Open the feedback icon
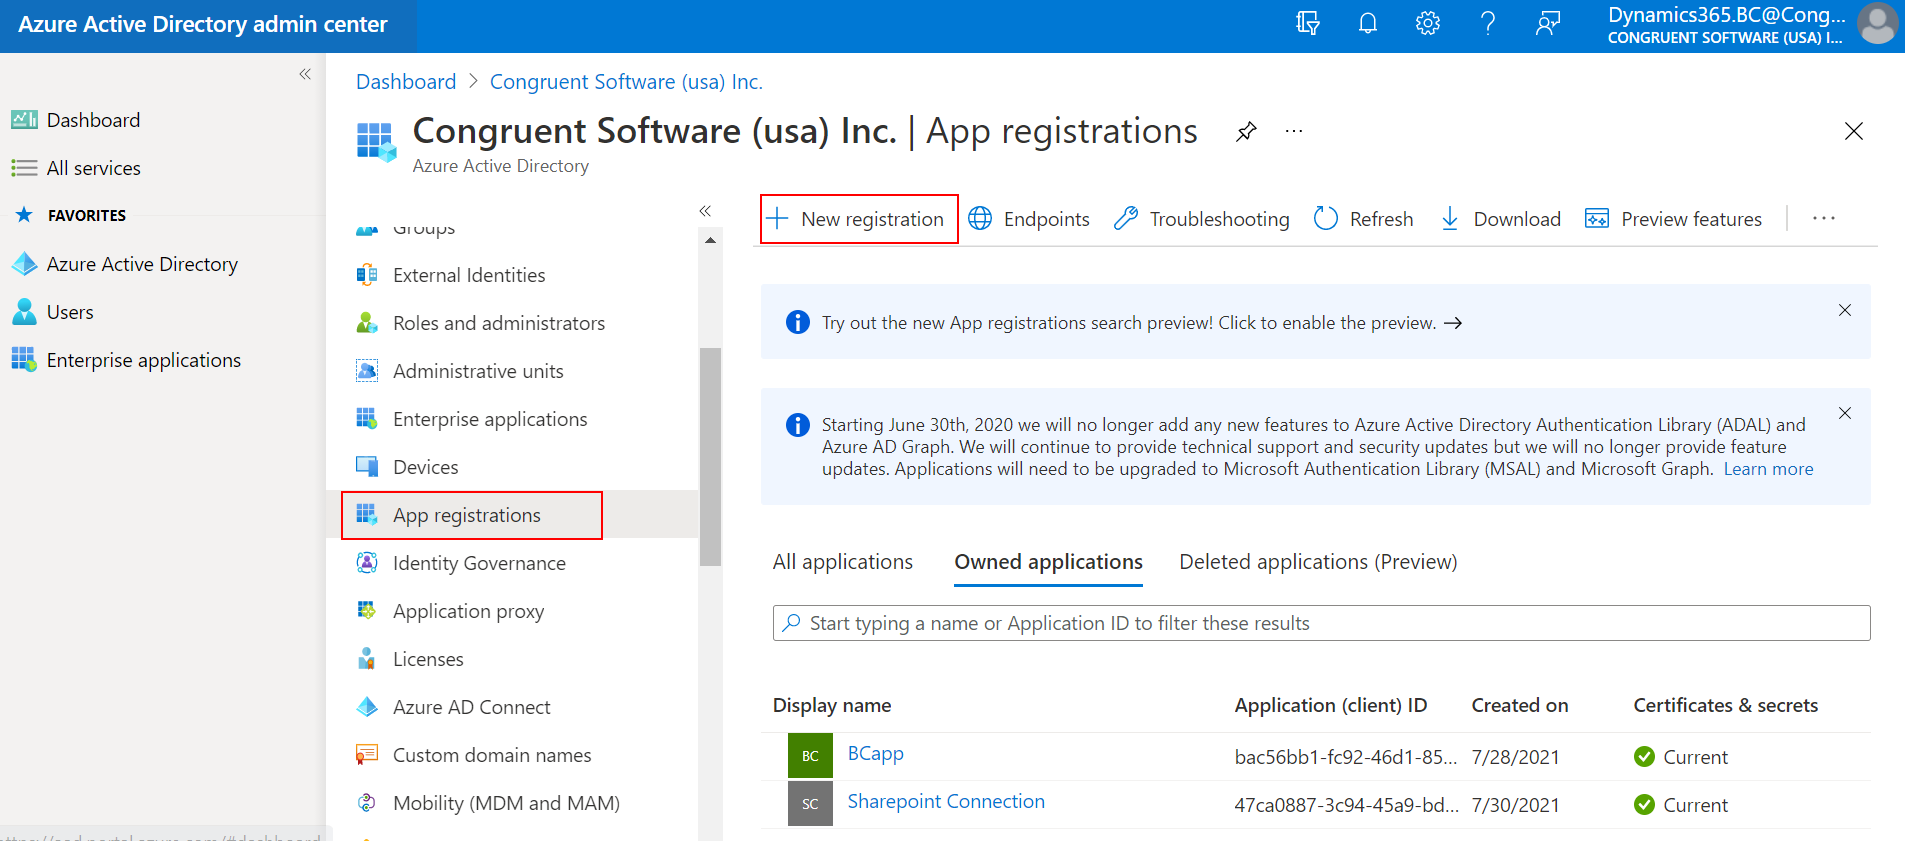Viewport: 1905px width, 841px height. 1547,23
